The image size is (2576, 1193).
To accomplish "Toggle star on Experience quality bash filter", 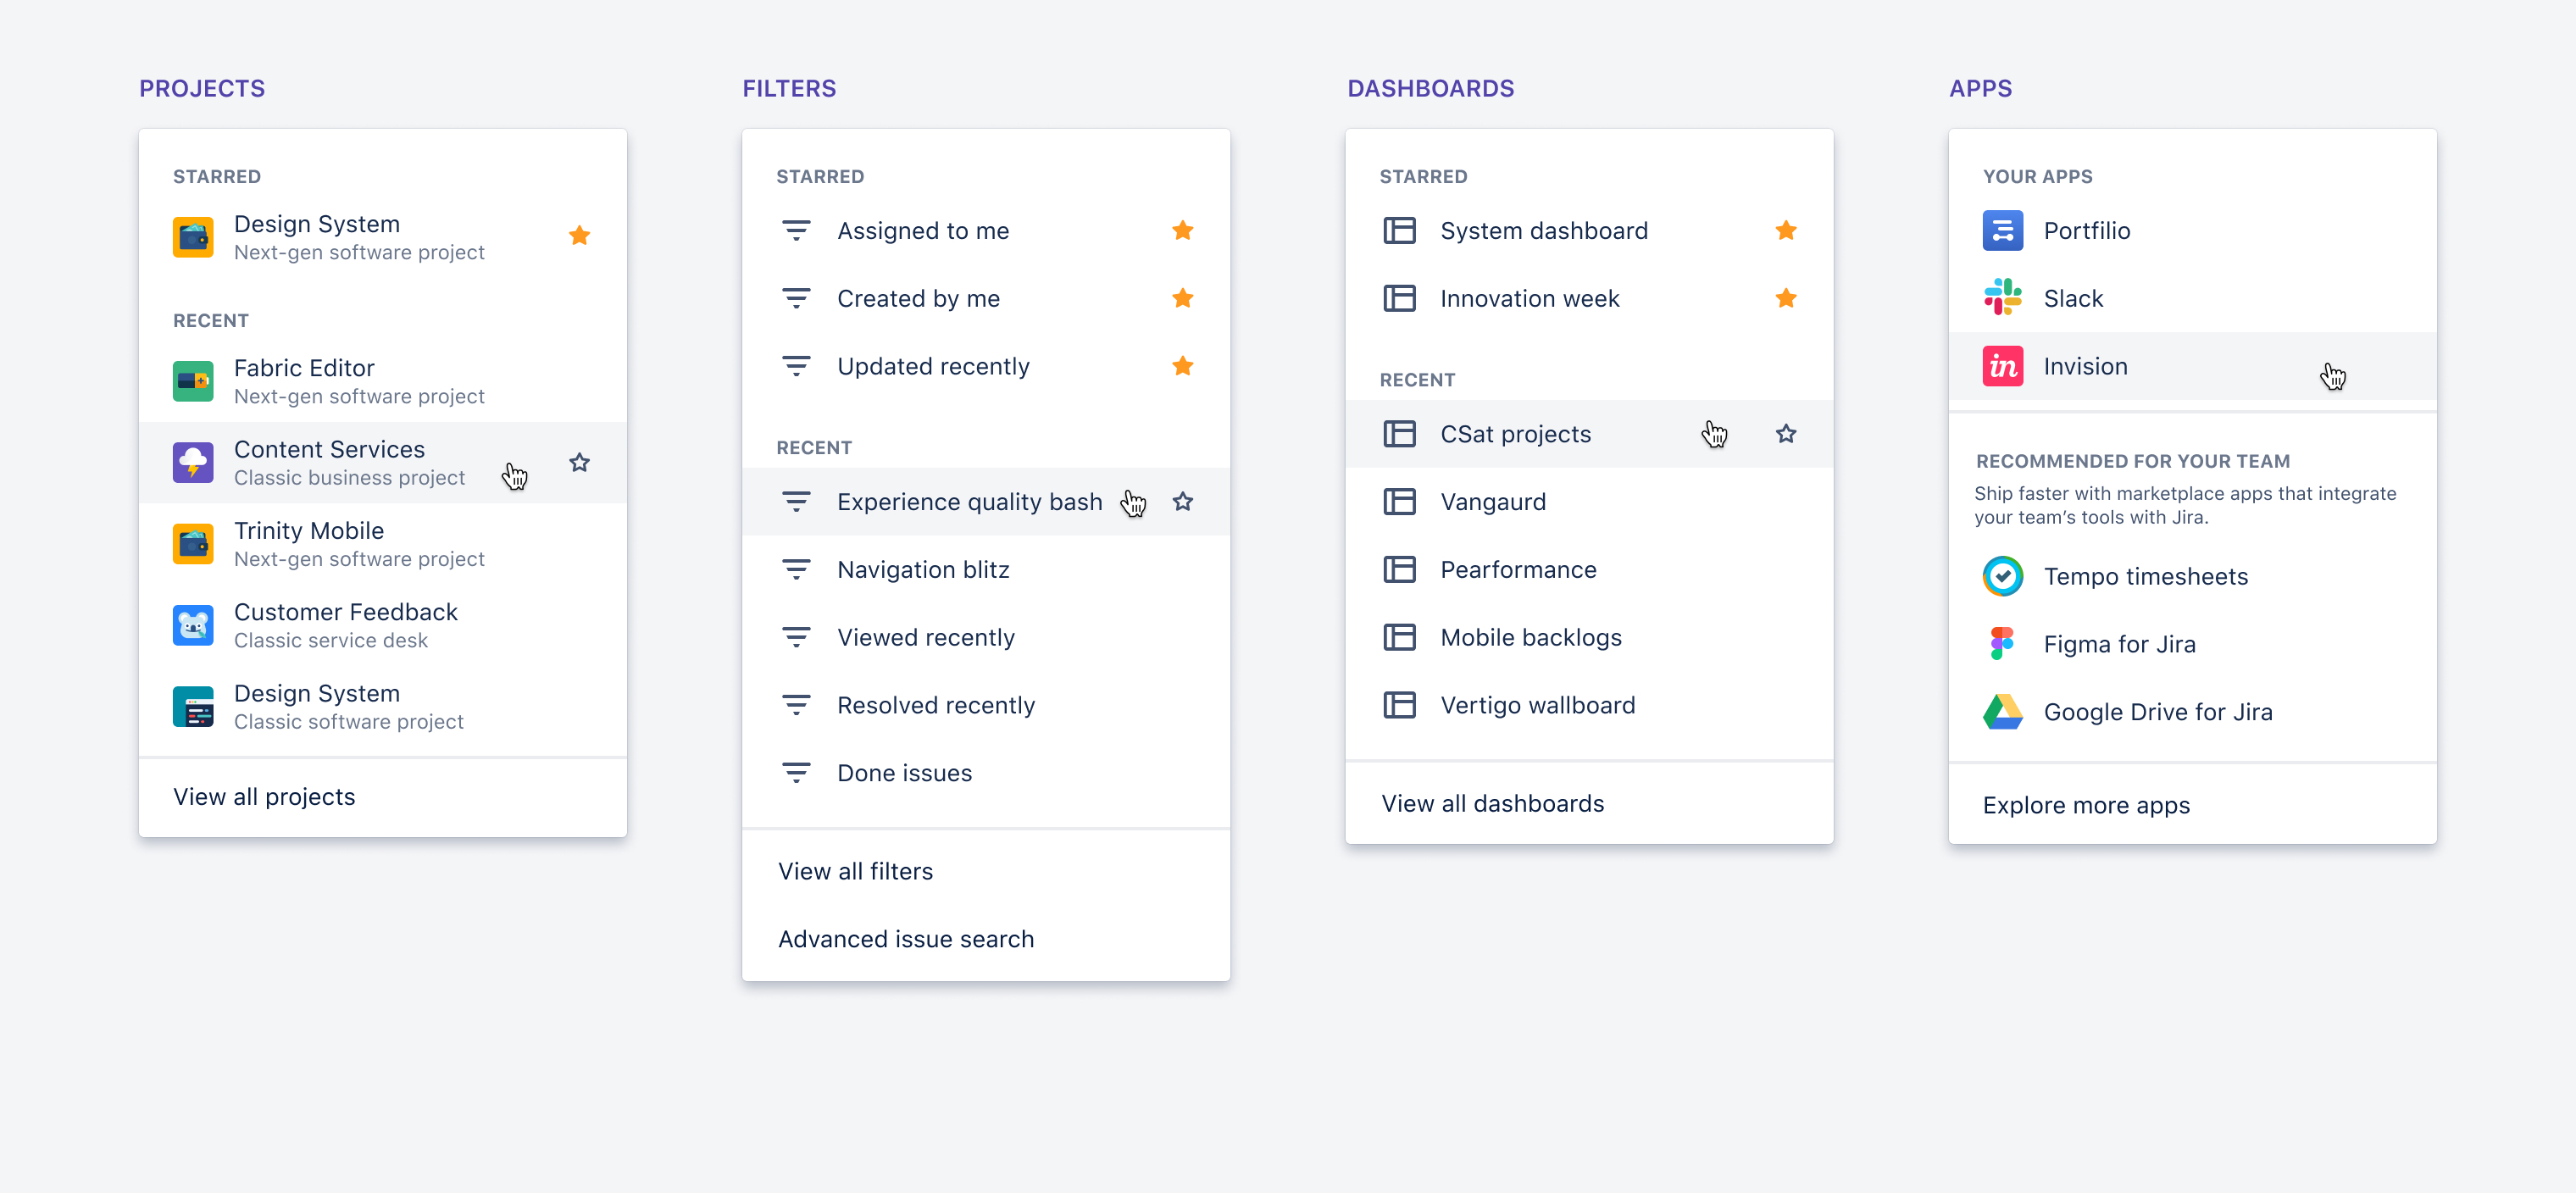I will [x=1186, y=502].
